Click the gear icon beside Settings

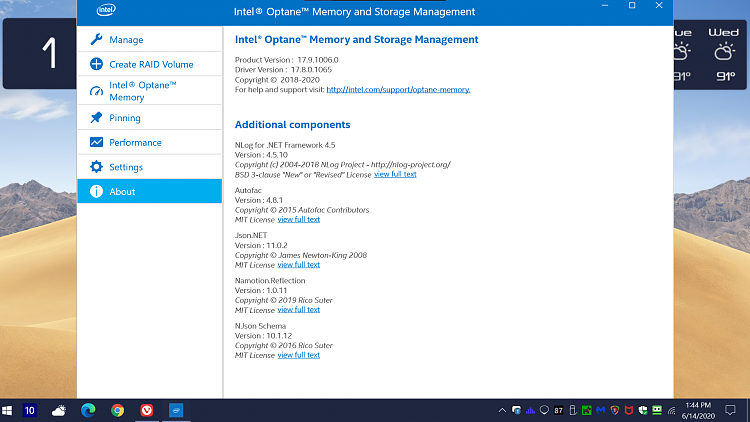pyautogui.click(x=96, y=167)
